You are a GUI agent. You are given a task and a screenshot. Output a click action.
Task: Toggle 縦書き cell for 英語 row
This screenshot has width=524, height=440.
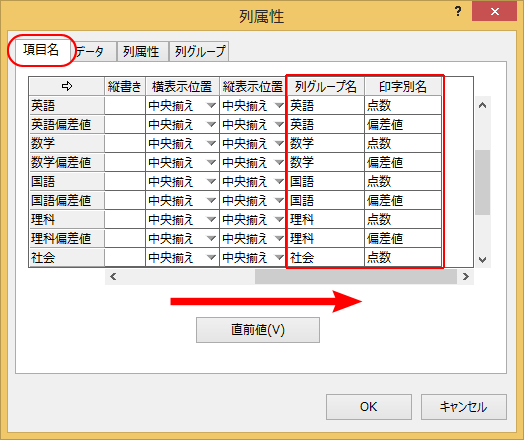(x=125, y=106)
